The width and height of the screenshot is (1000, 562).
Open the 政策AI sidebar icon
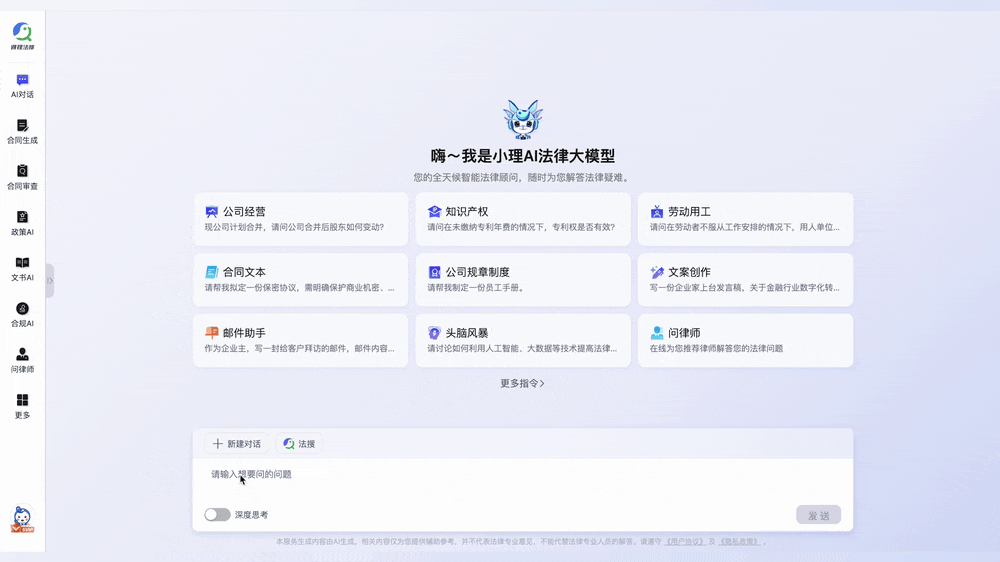tap(22, 224)
